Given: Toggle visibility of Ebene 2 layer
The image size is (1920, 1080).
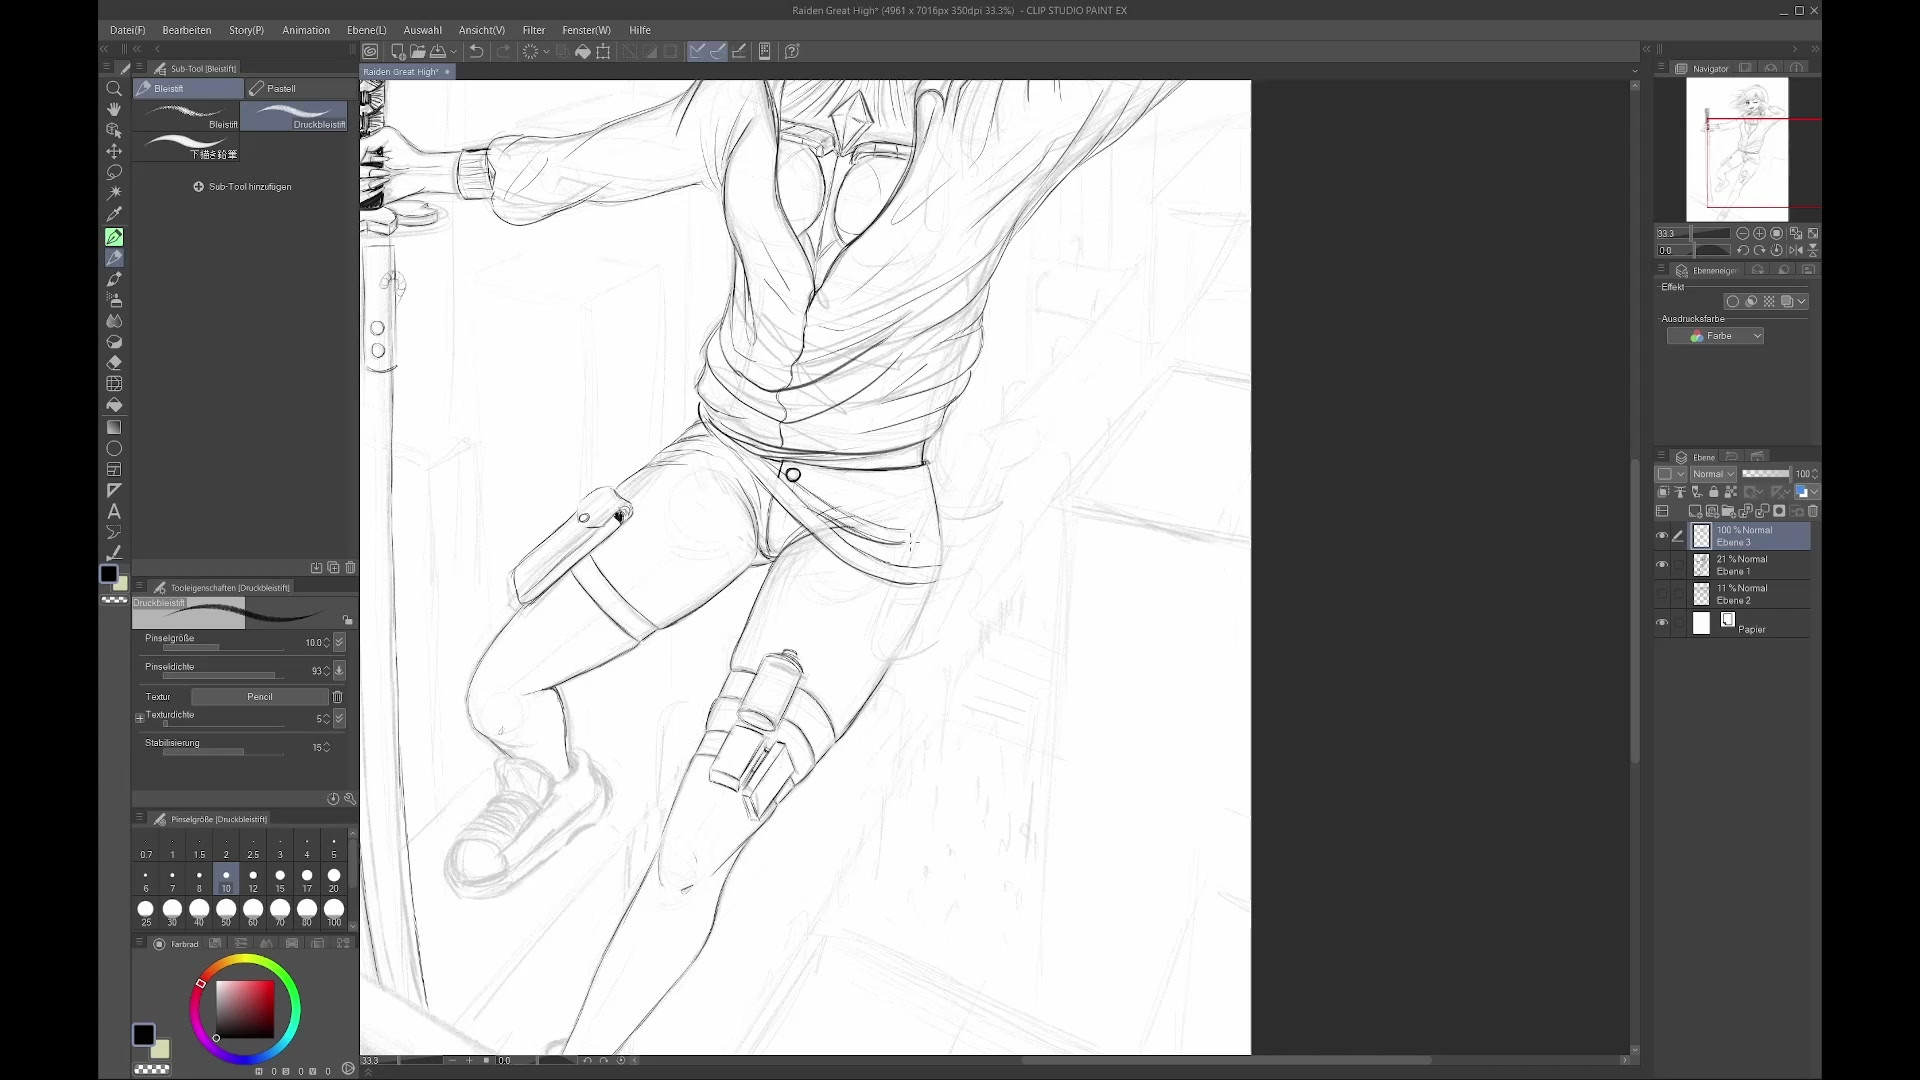Looking at the screenshot, I should pos(1662,594).
